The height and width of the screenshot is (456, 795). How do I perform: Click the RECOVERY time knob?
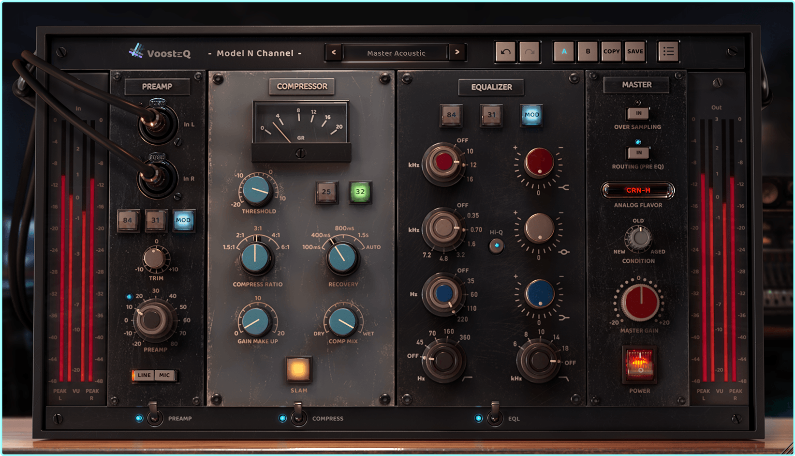click(x=343, y=258)
